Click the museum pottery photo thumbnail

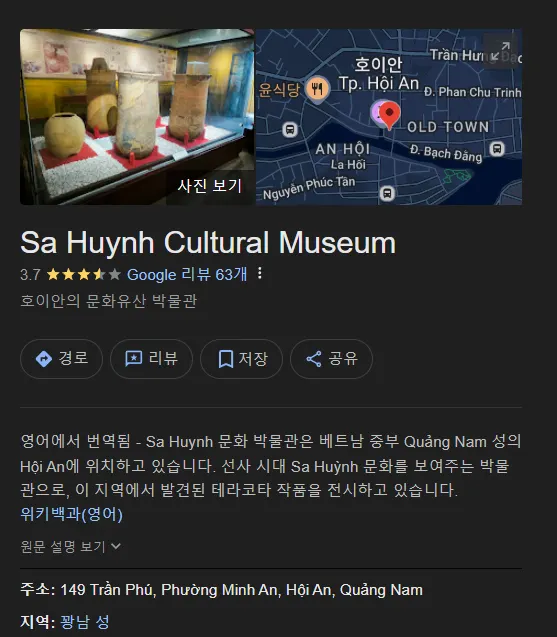137,117
